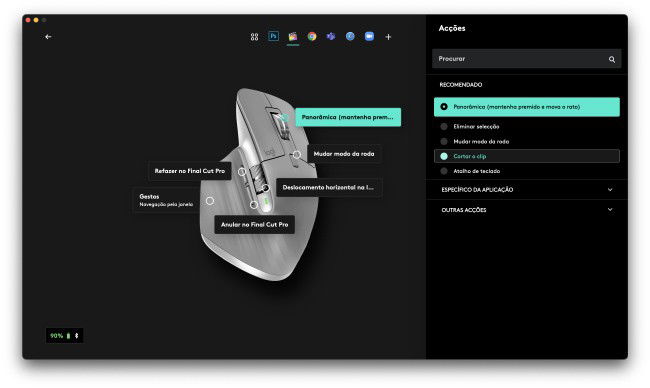
Task: Expand the Outras acções section
Action: pos(526,210)
